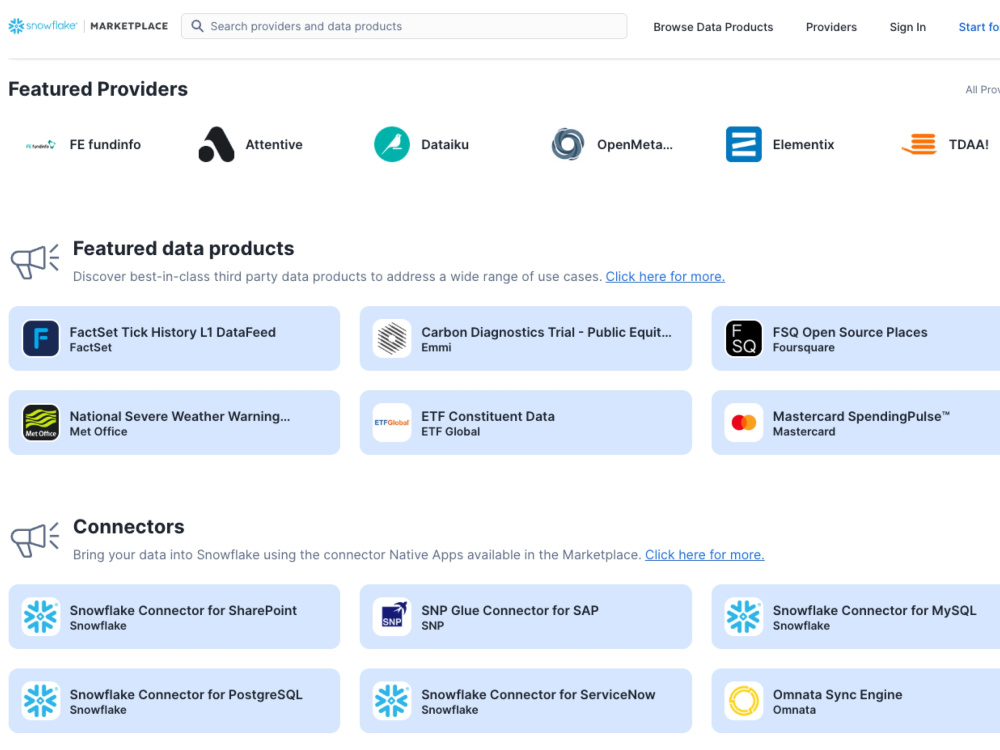This screenshot has width=1000, height=750.
Task: Click the Start for free link
Action: pyautogui.click(x=979, y=27)
